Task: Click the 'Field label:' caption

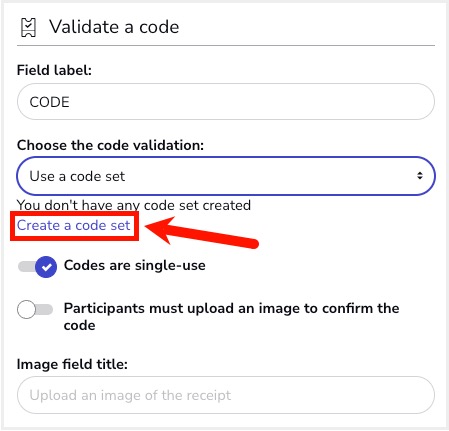Action: coord(54,70)
